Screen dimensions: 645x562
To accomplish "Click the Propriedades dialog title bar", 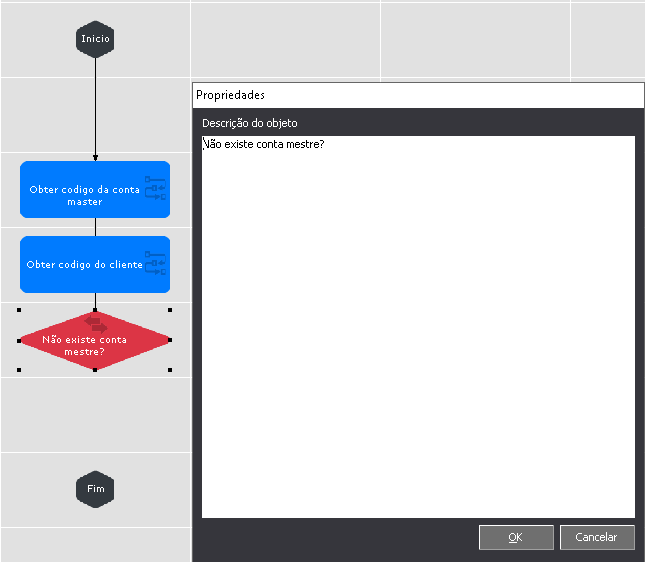I will click(x=418, y=95).
